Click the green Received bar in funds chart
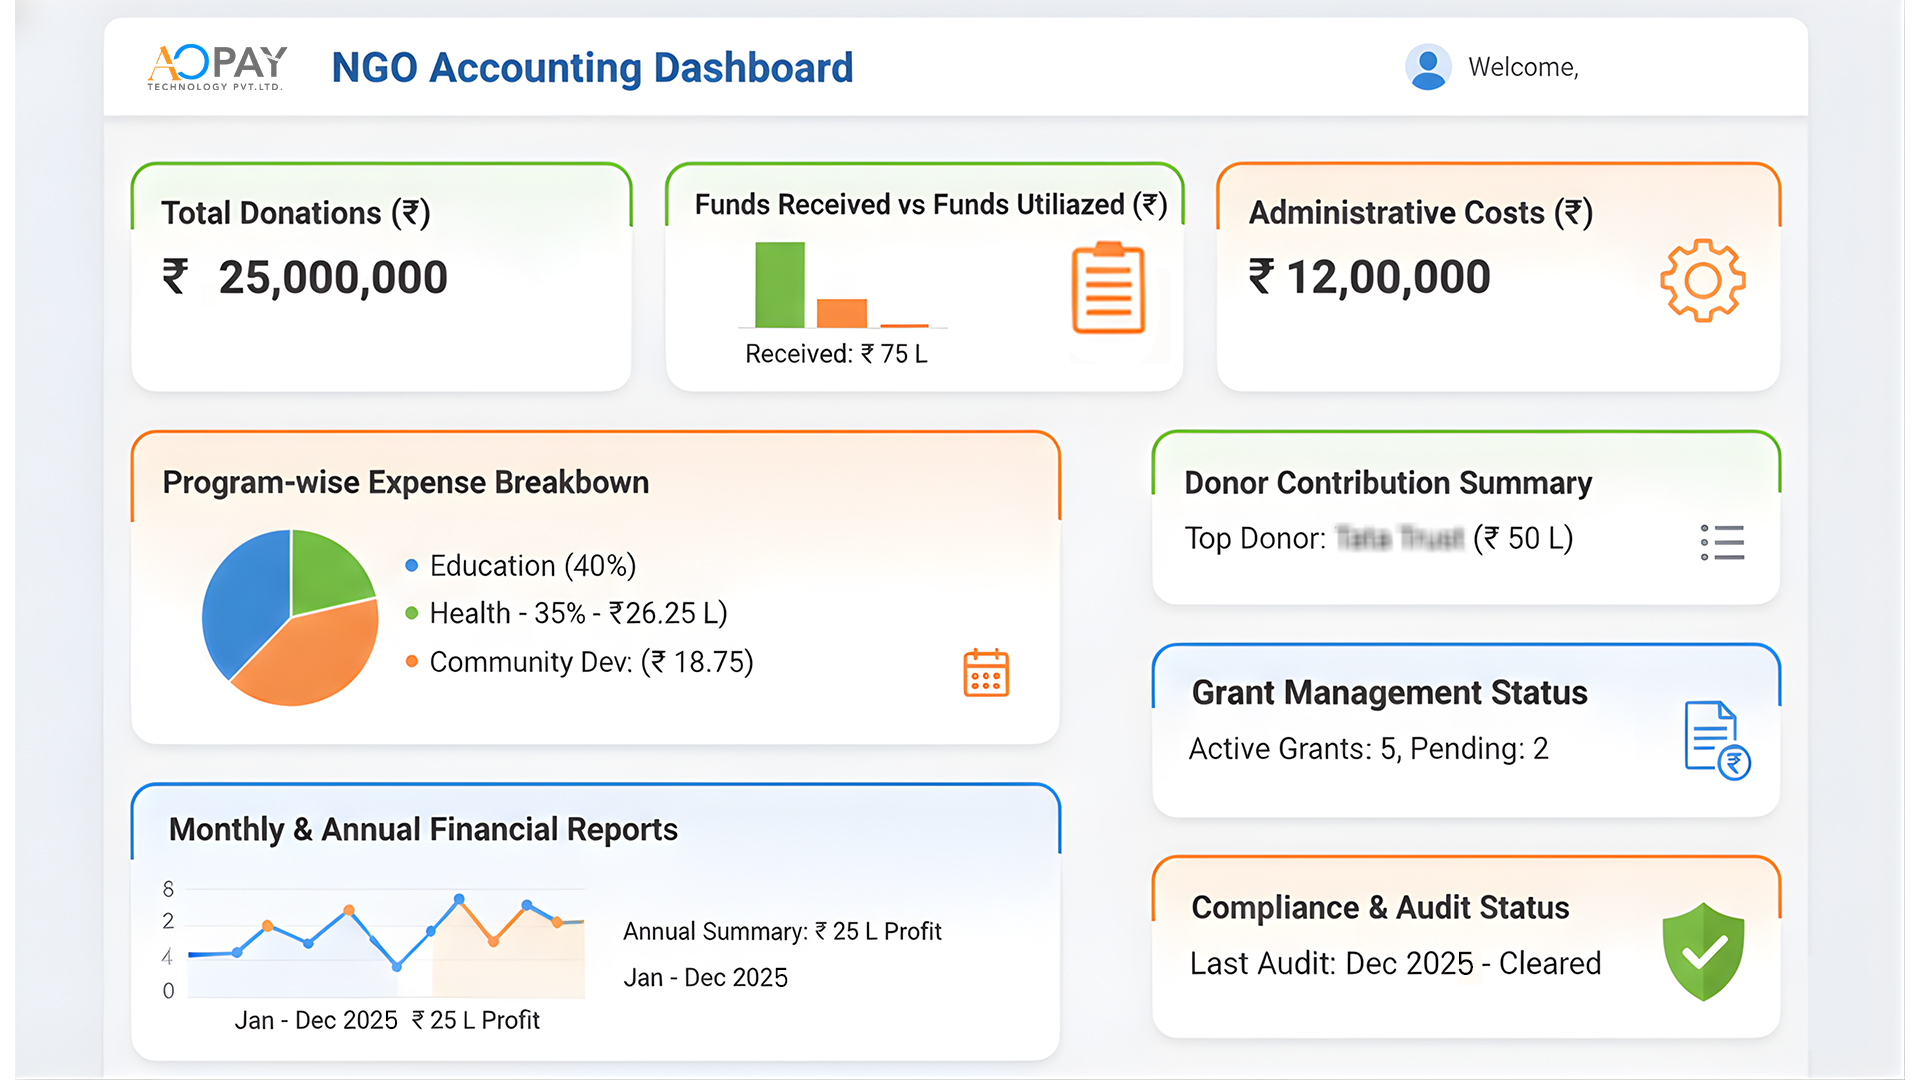 tap(781, 285)
